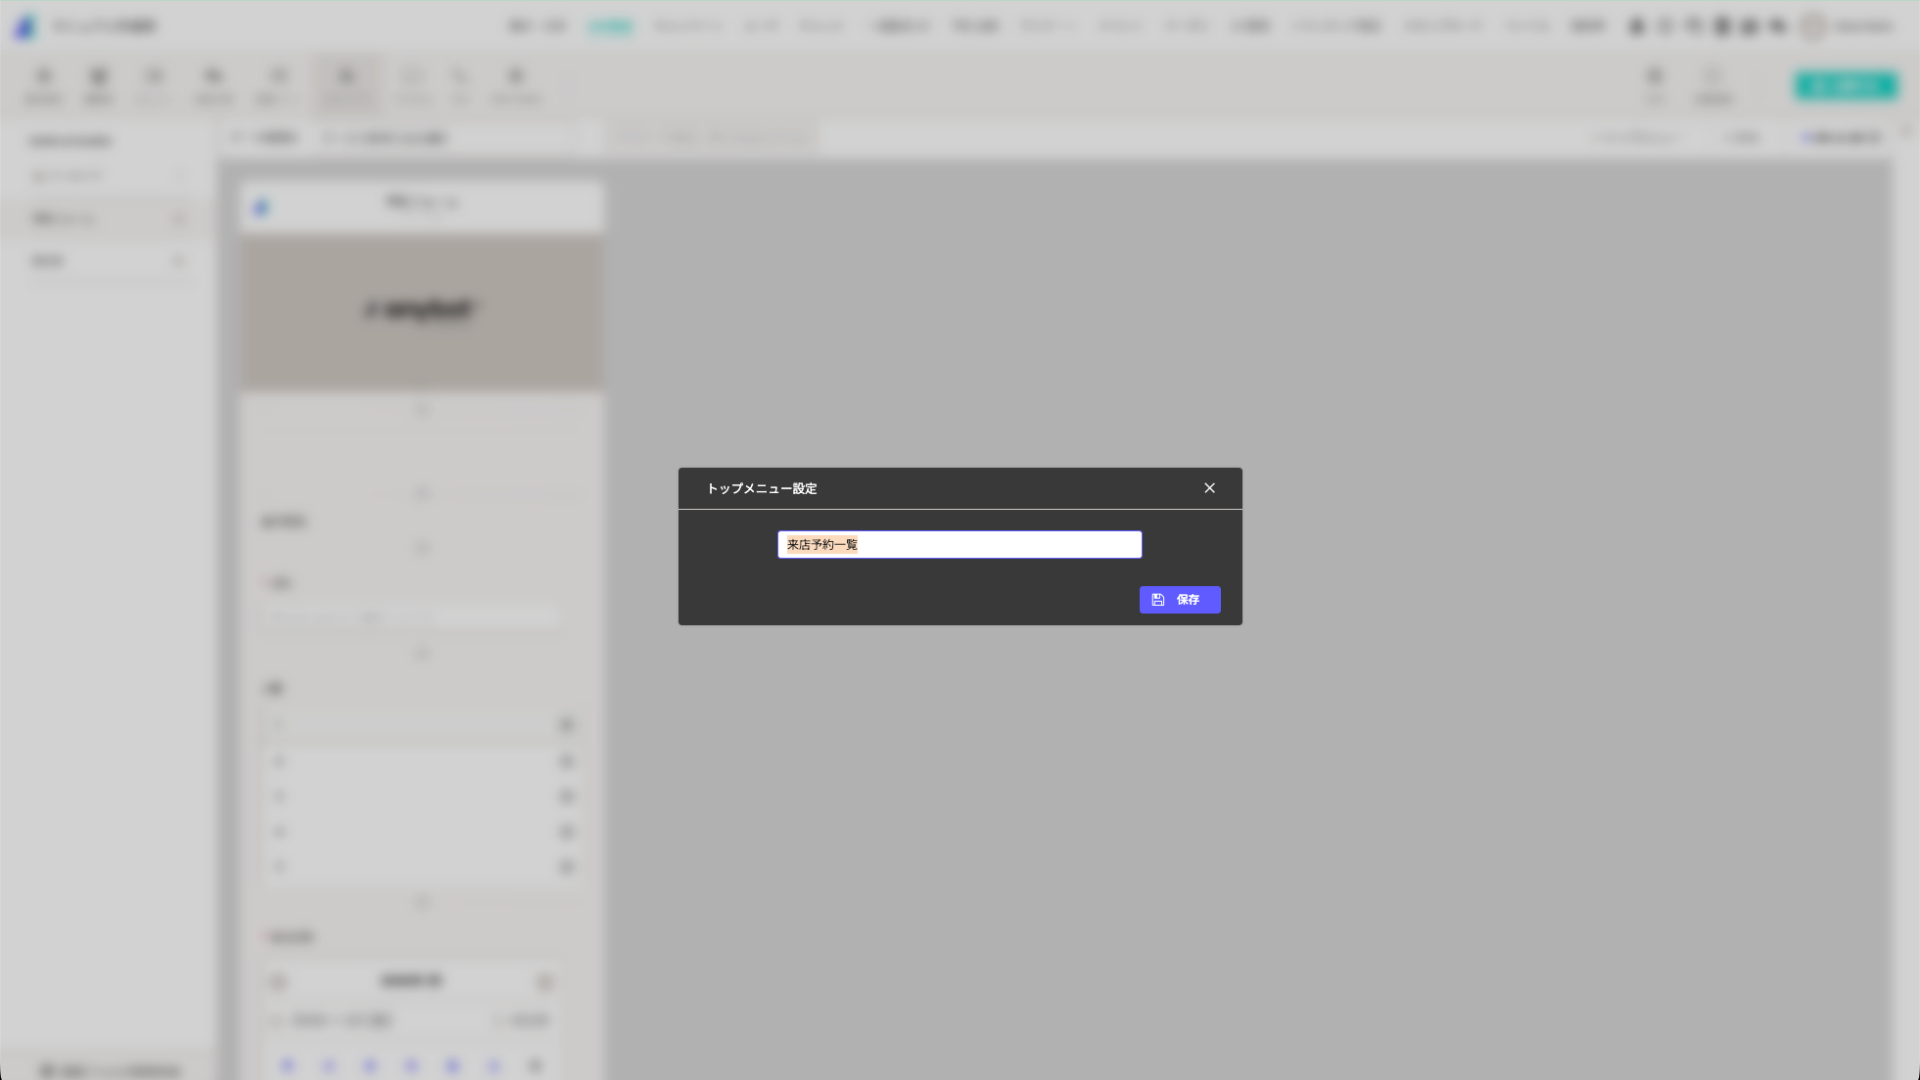Focus the 来店予約一覧 text field
Viewport: 1920px width, 1080px height.
pyautogui.click(x=959, y=545)
